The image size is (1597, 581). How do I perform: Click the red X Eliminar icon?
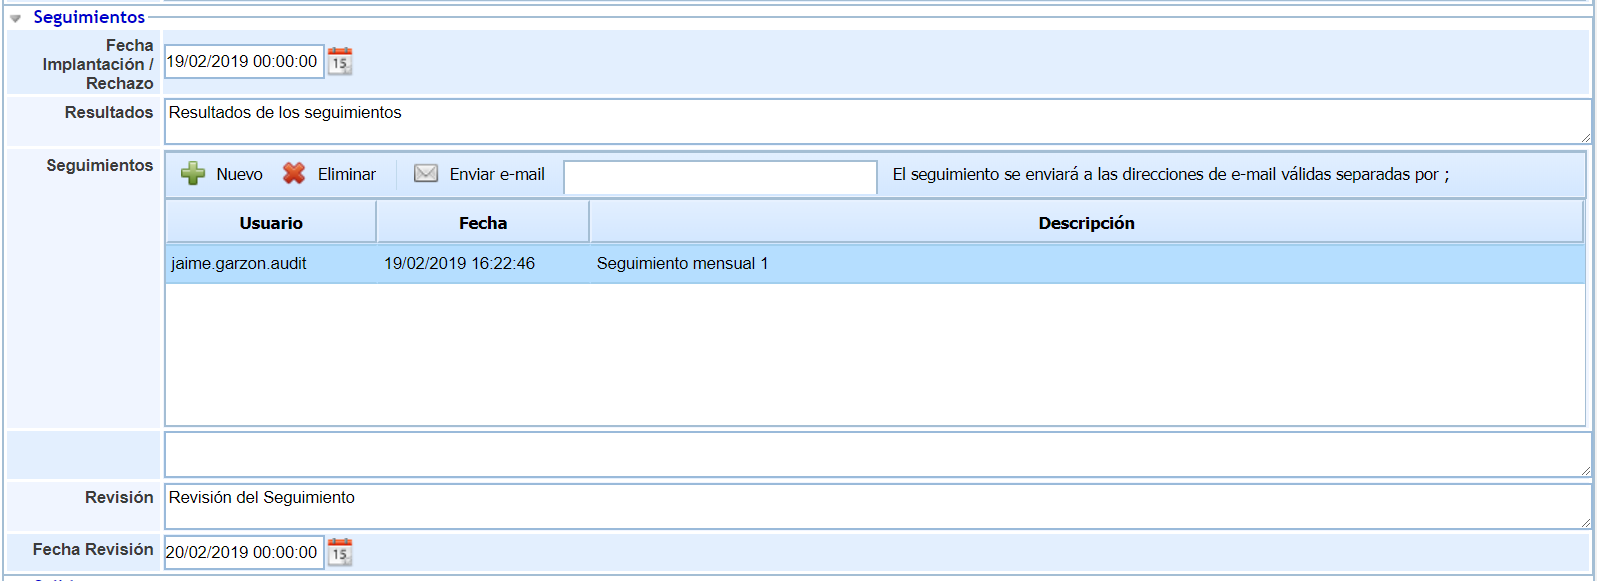pyautogui.click(x=294, y=174)
